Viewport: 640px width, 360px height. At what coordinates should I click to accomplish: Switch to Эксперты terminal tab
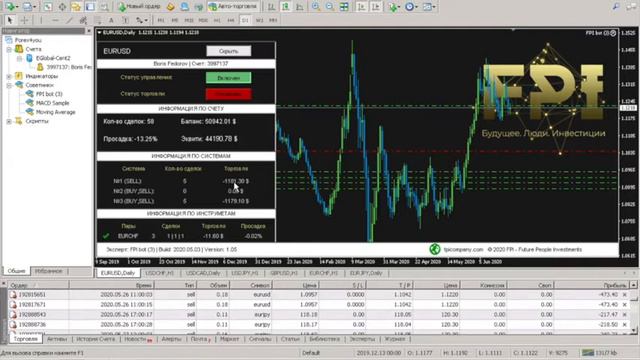point(362,339)
